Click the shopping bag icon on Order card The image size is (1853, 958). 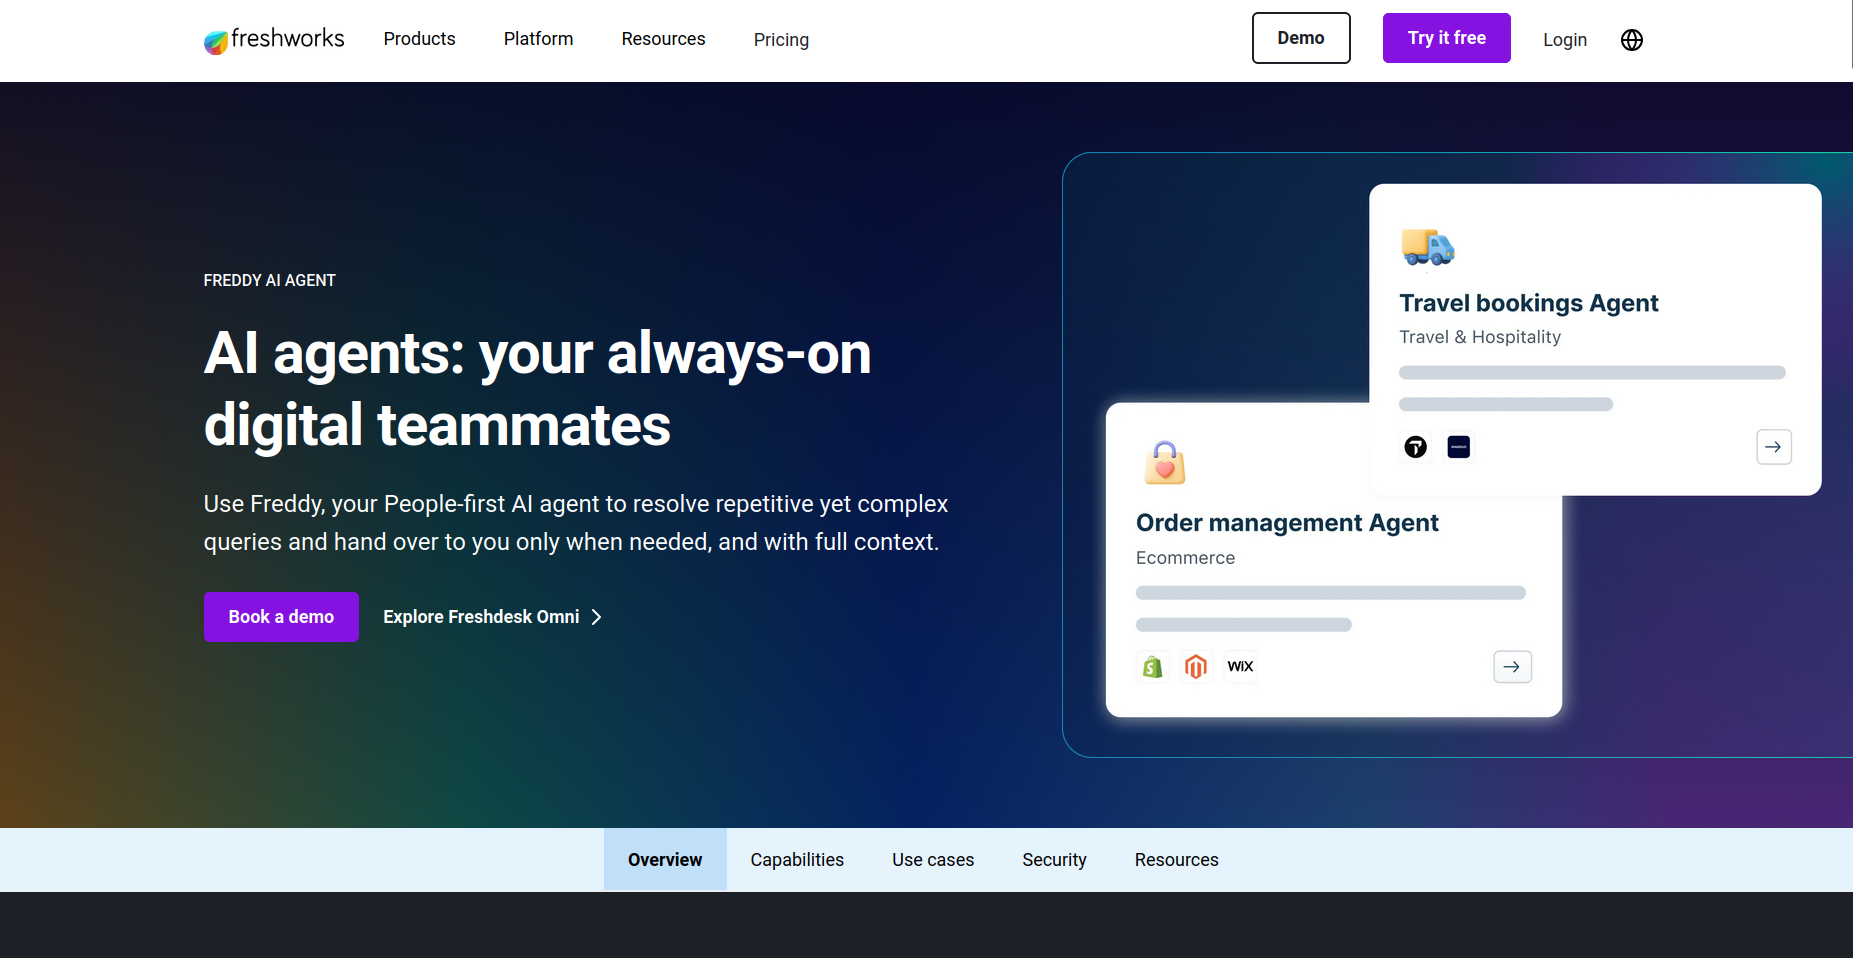[x=1164, y=463]
